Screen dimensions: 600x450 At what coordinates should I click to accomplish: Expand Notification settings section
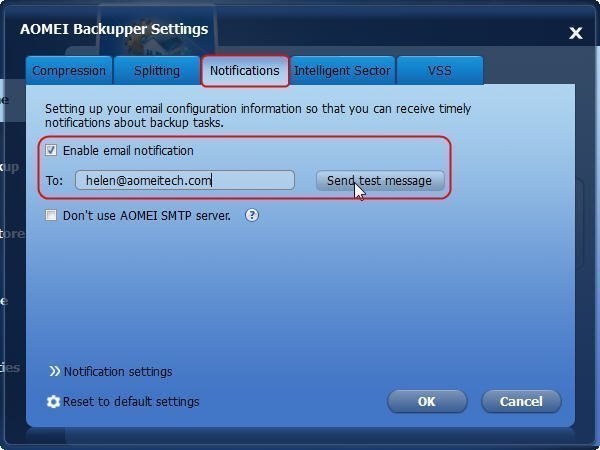tap(118, 372)
